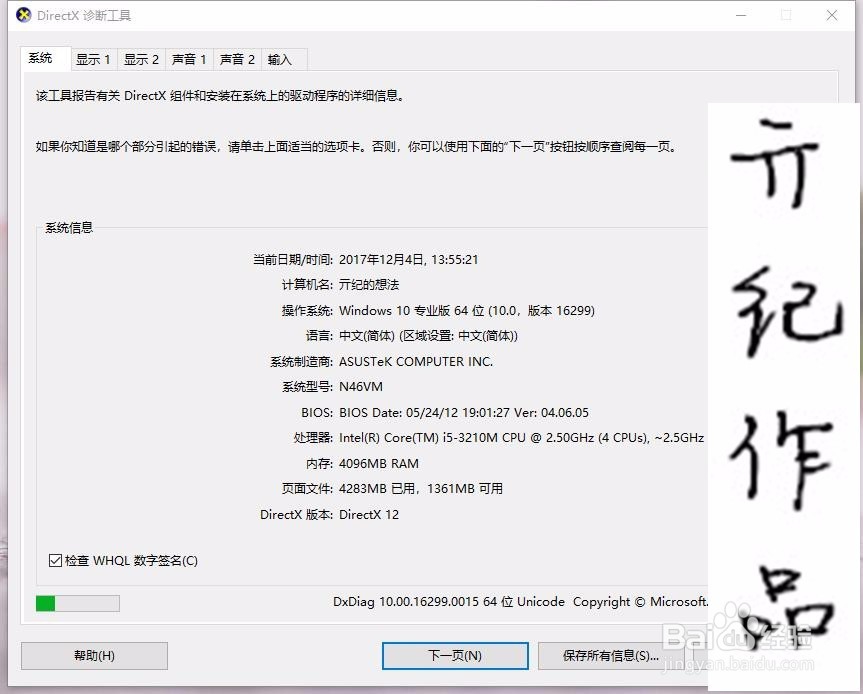Image resolution: width=863 pixels, height=694 pixels.
Task: Click the BIOS Date 05/24/12 value
Action: click(463, 413)
